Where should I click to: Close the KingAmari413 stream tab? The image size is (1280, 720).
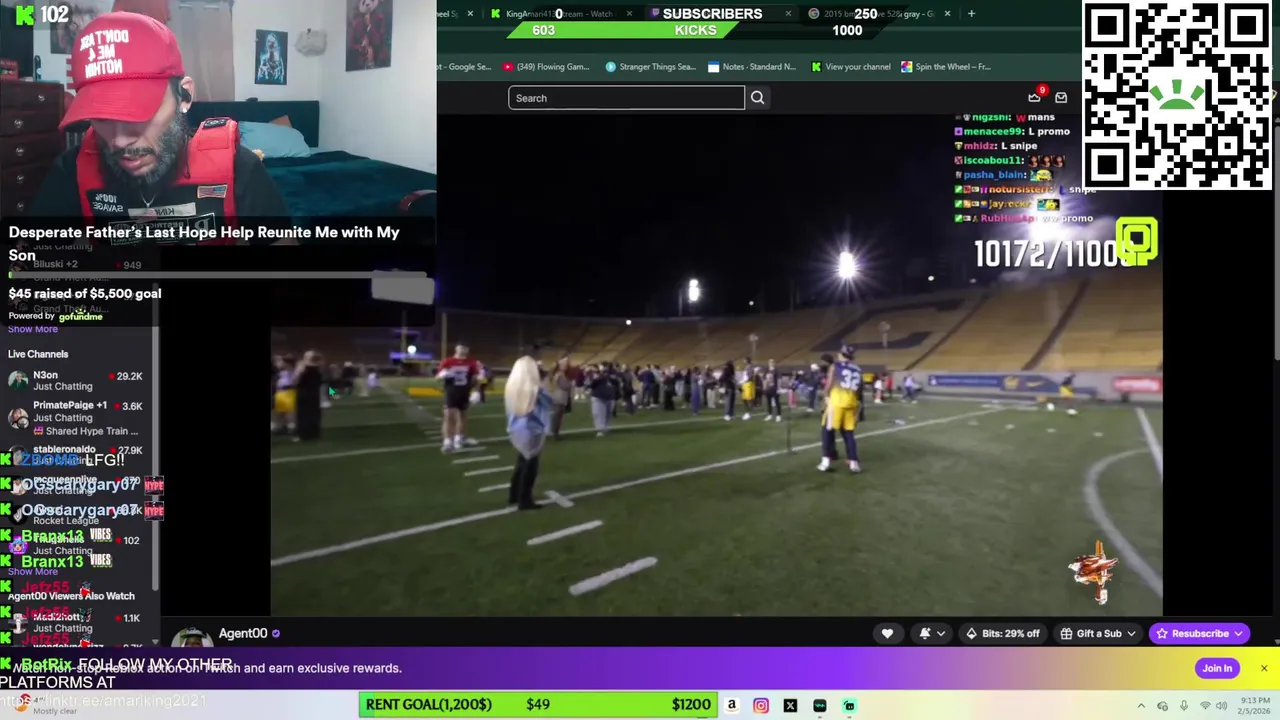pyautogui.click(x=629, y=14)
